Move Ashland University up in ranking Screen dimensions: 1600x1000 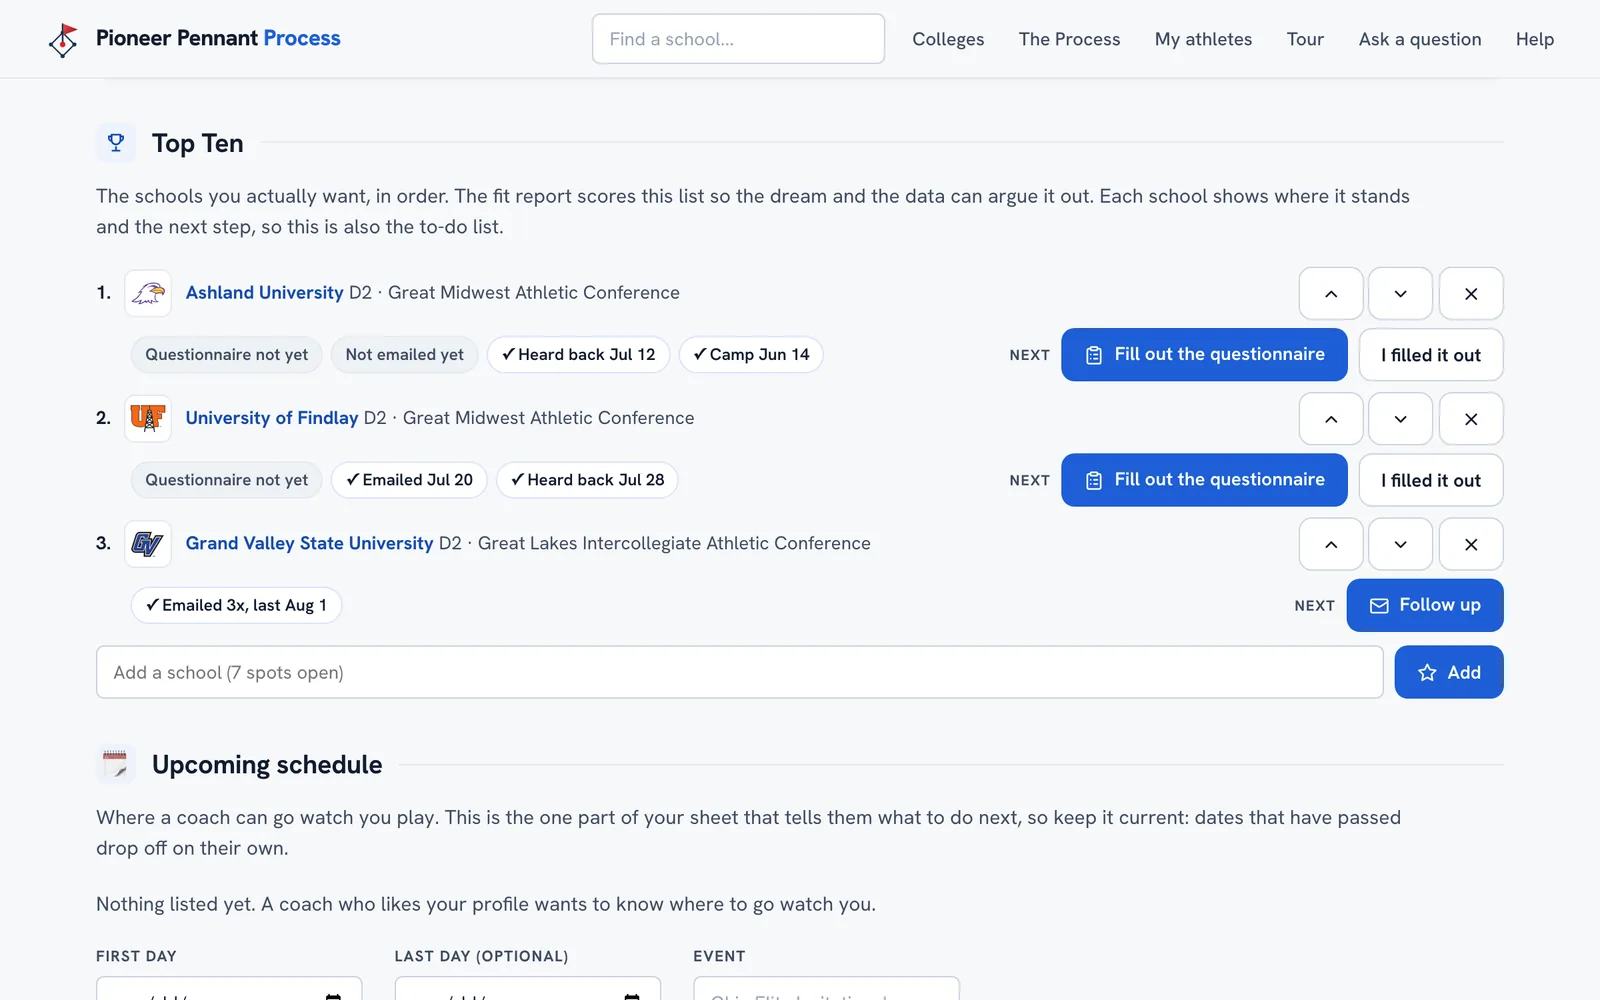(1331, 294)
